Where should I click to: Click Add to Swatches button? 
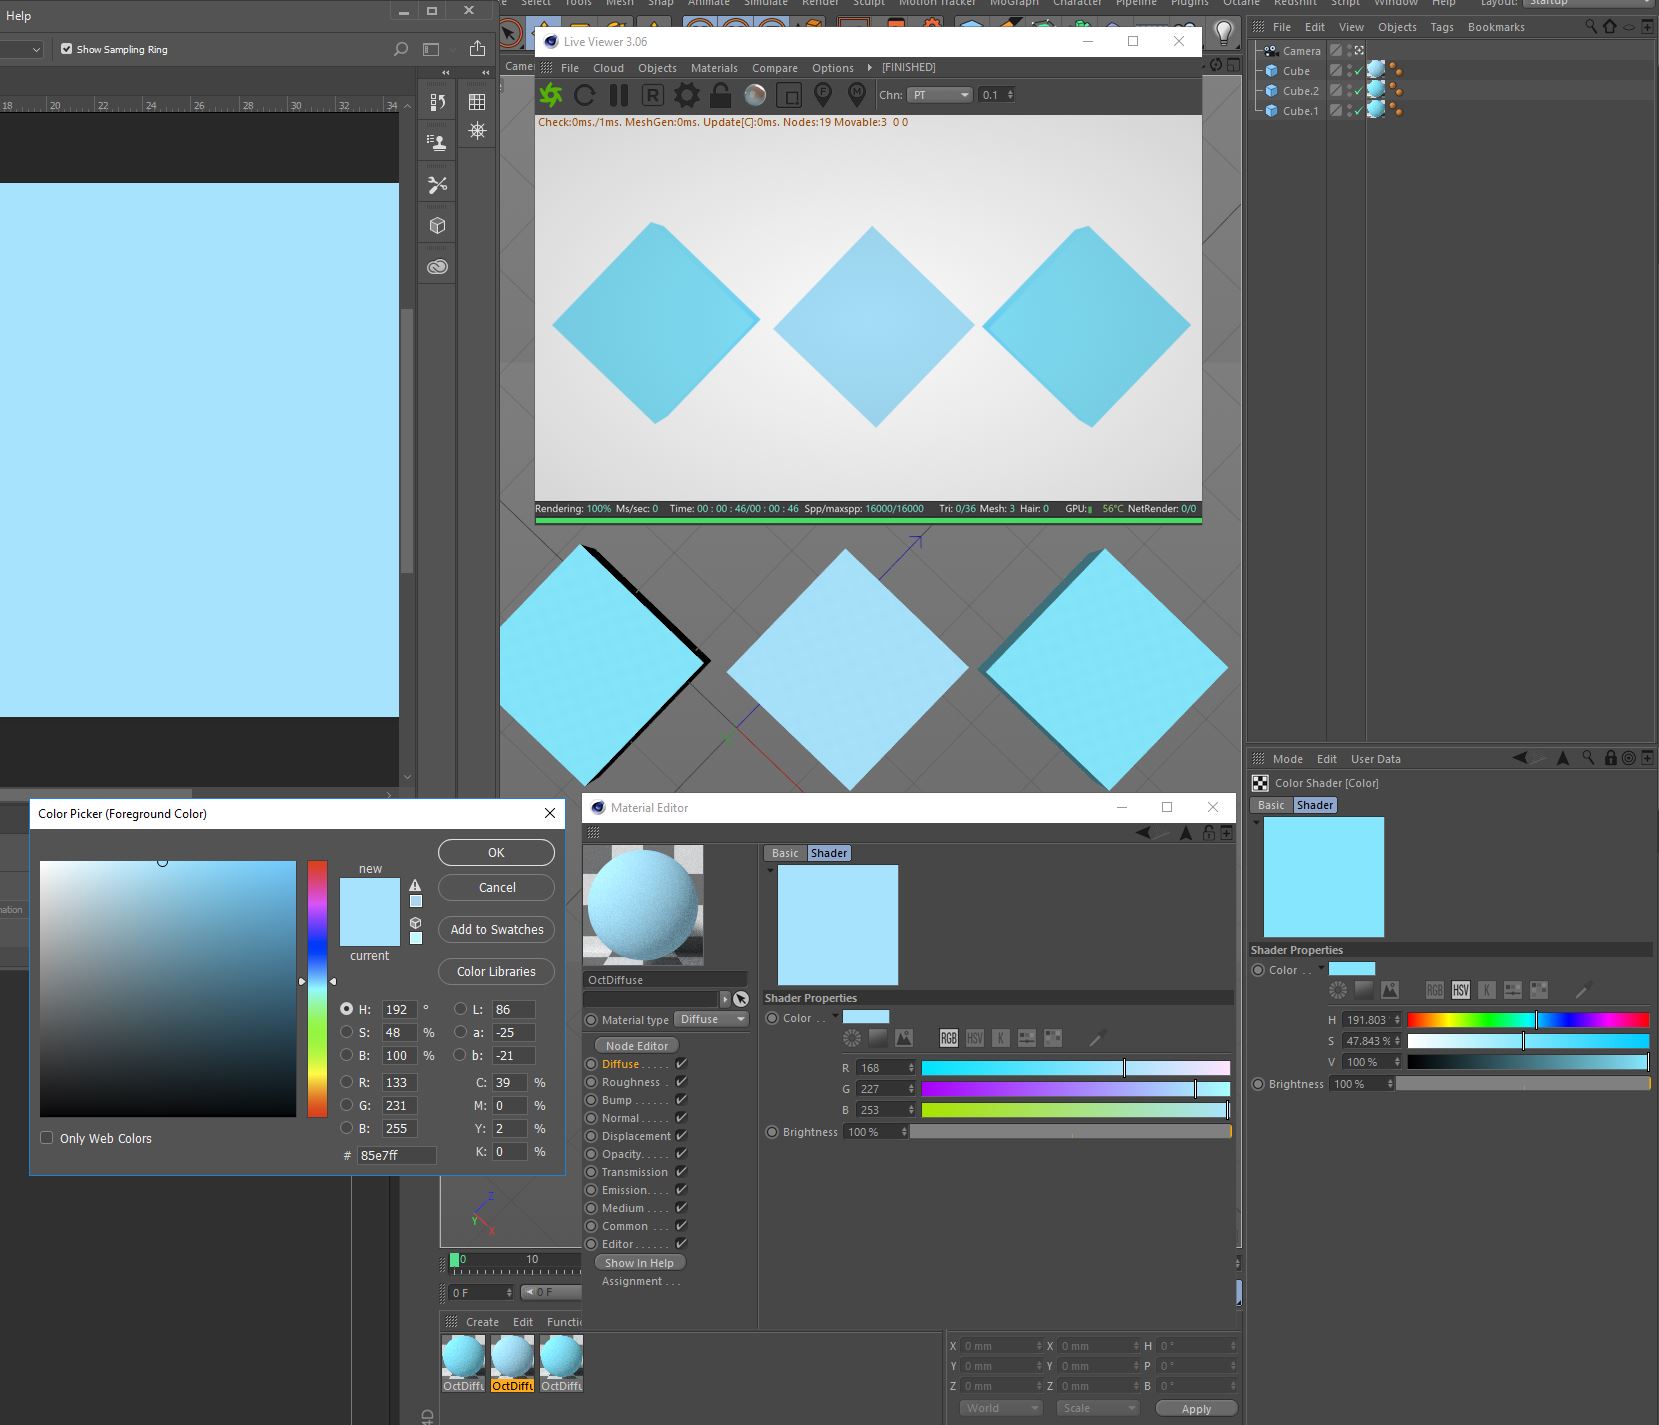coord(496,930)
